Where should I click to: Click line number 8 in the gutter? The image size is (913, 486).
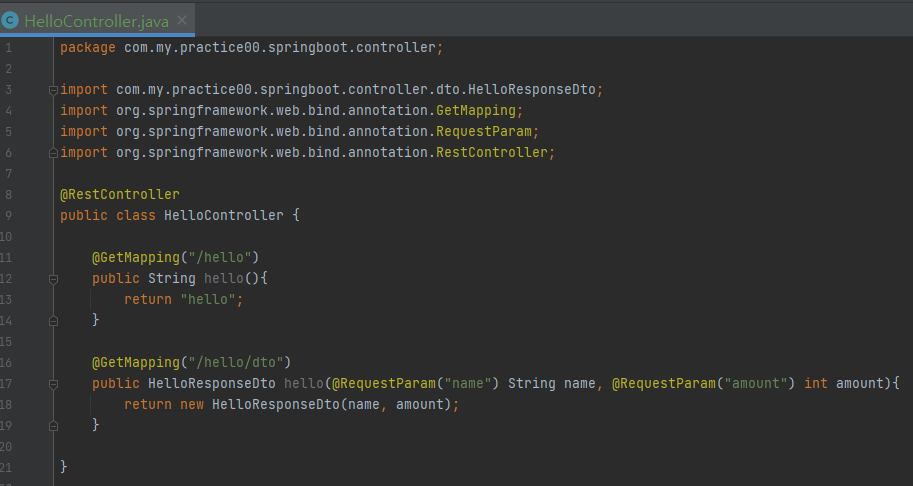pos(8,194)
